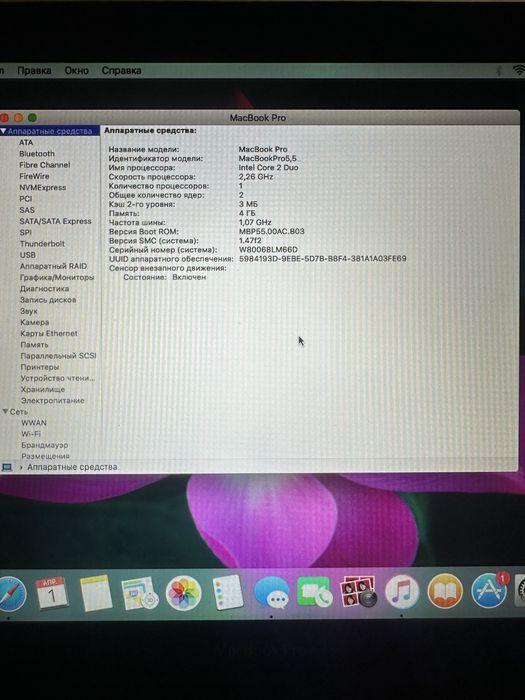Image resolution: width=525 pixels, height=700 pixels.
Task: Launch iTunes from the Dock
Action: point(402,592)
